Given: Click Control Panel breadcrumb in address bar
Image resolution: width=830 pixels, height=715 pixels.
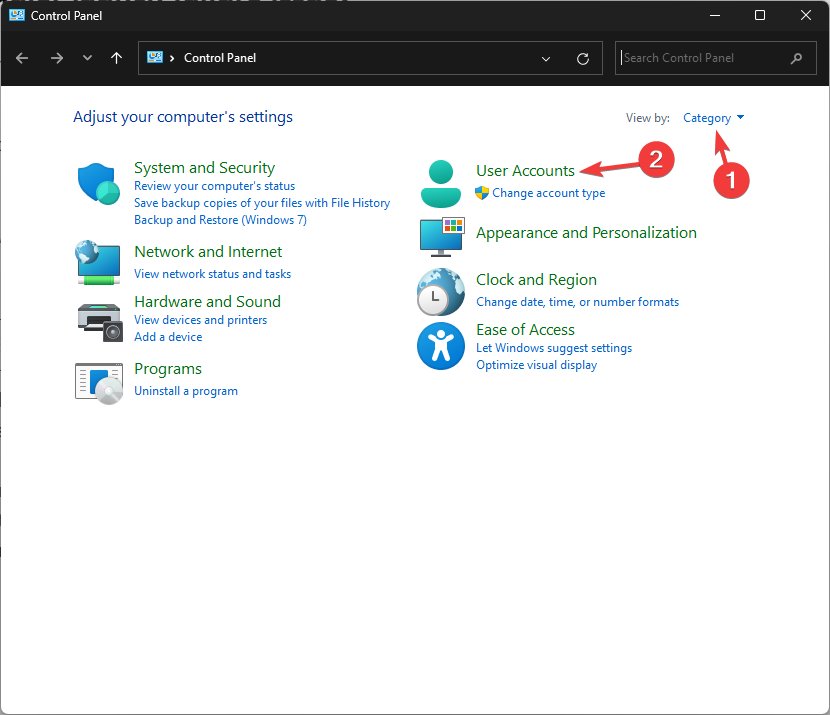Looking at the screenshot, I should coord(220,58).
